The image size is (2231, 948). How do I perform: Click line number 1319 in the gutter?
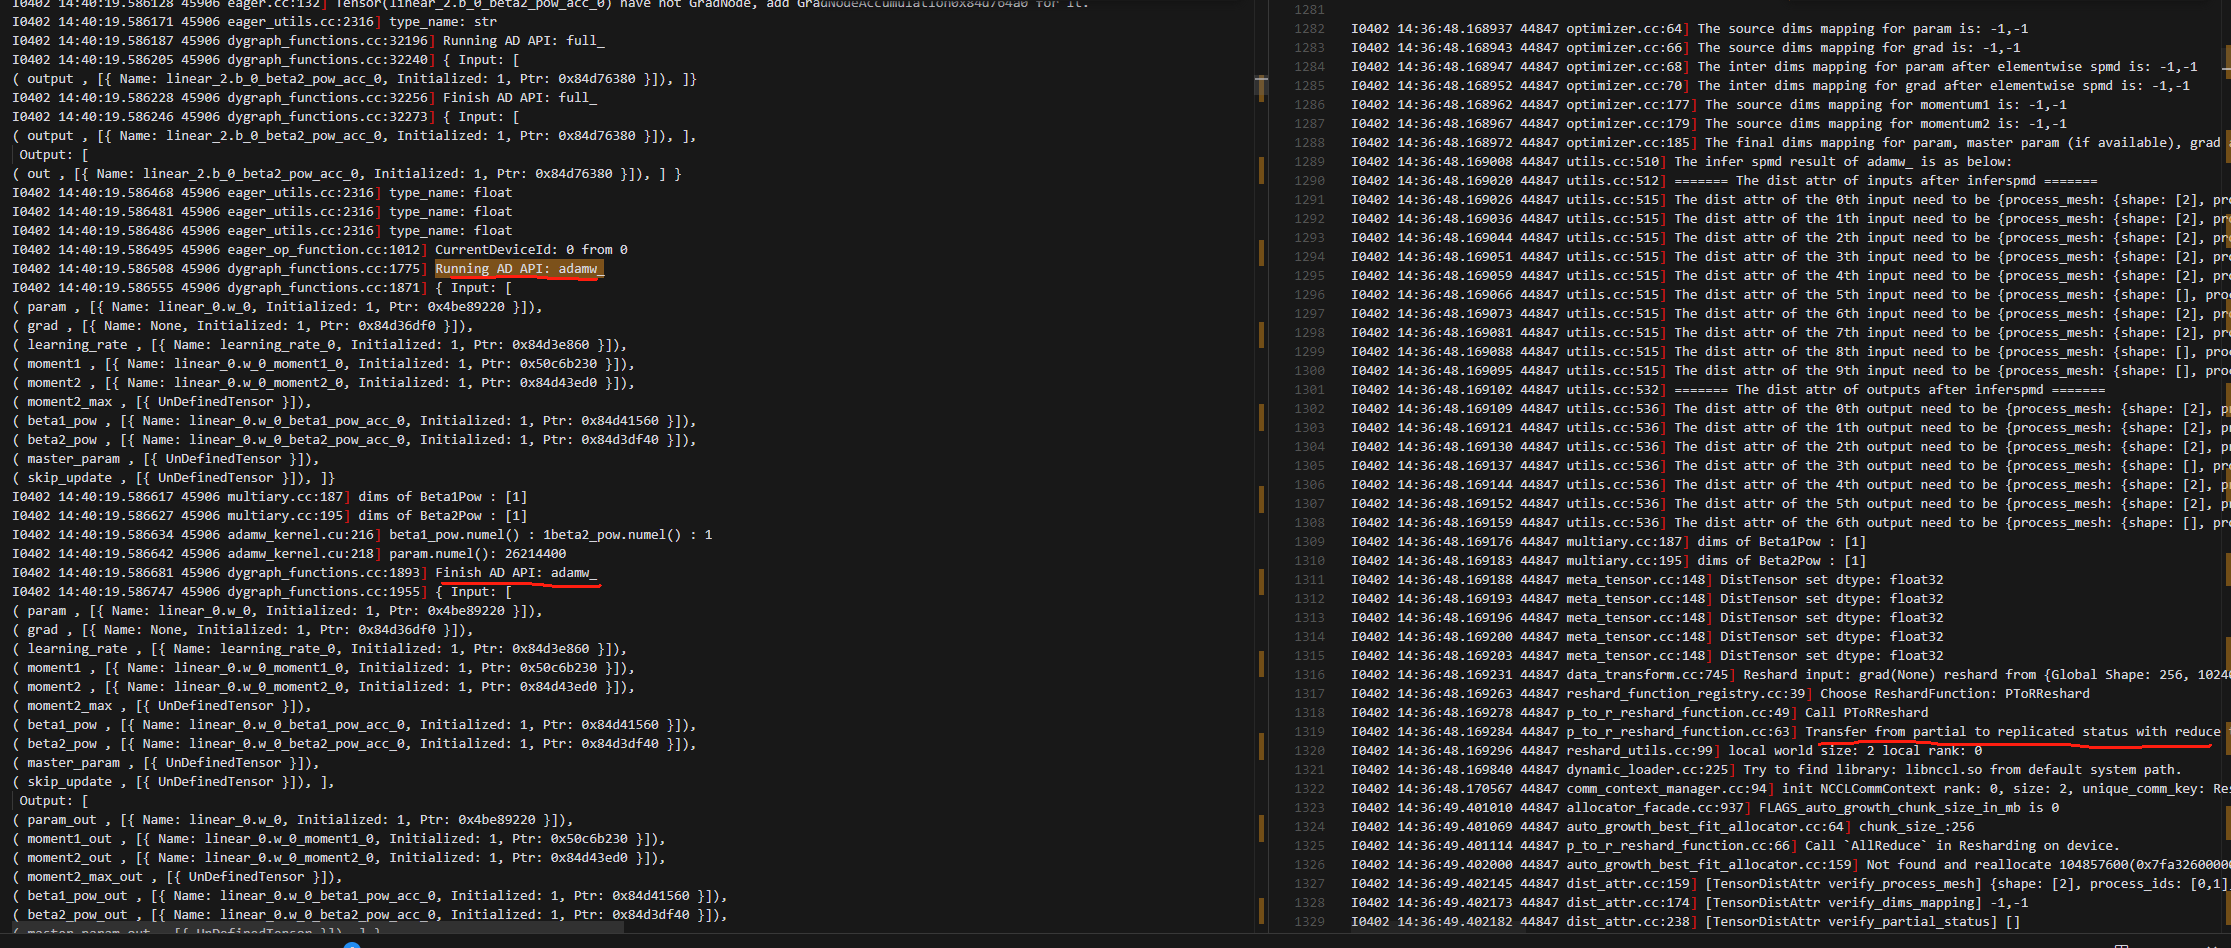click(1309, 732)
